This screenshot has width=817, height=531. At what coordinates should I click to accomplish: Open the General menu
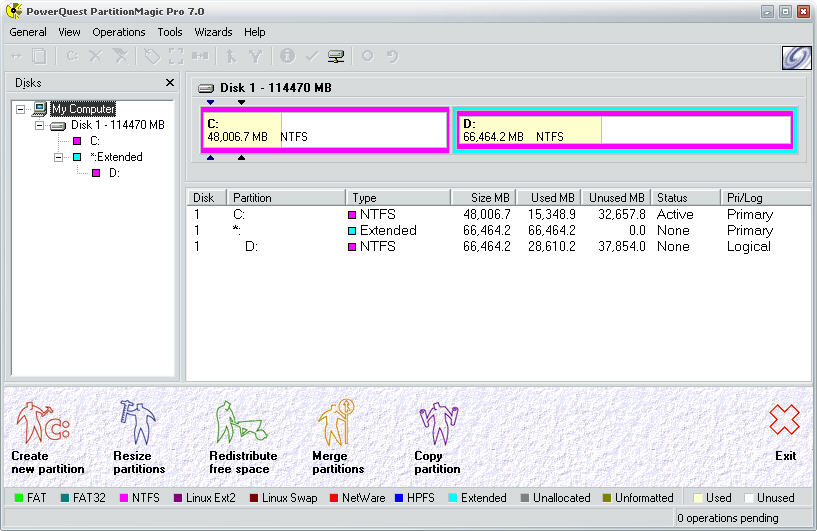[28, 32]
